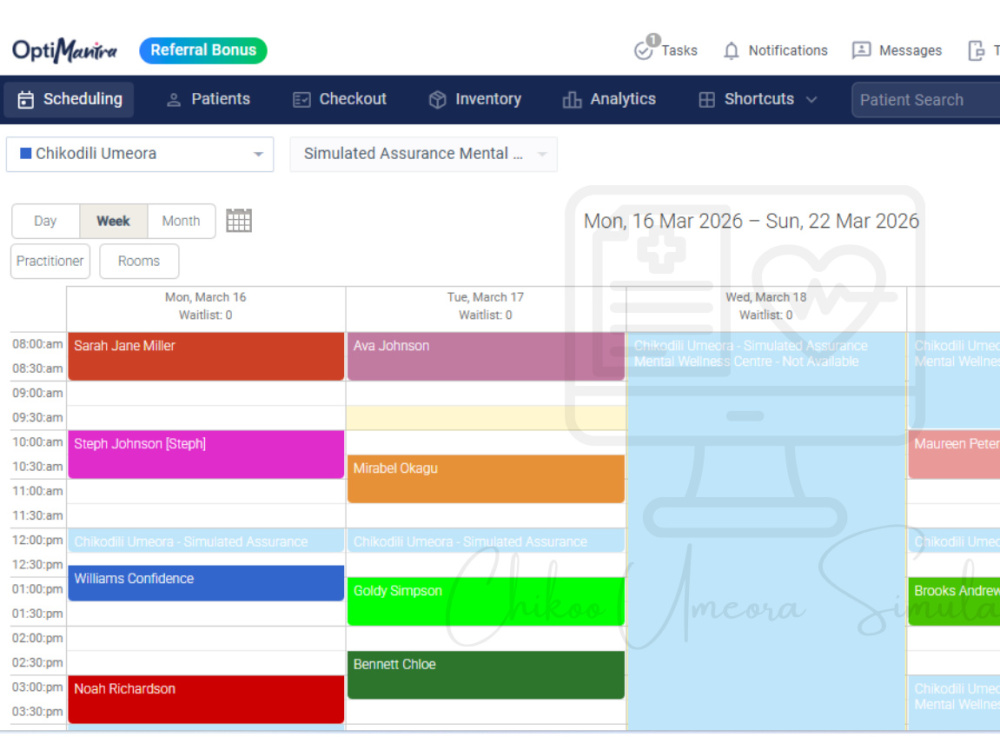The image size is (1000, 750).
Task: Click the yellow 09:30 slot on Tuesday
Action: click(x=486, y=418)
